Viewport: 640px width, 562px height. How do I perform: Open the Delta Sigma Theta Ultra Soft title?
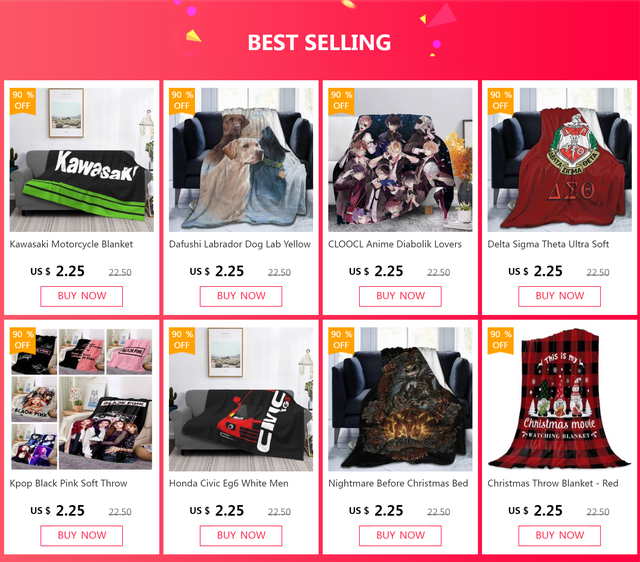548,244
